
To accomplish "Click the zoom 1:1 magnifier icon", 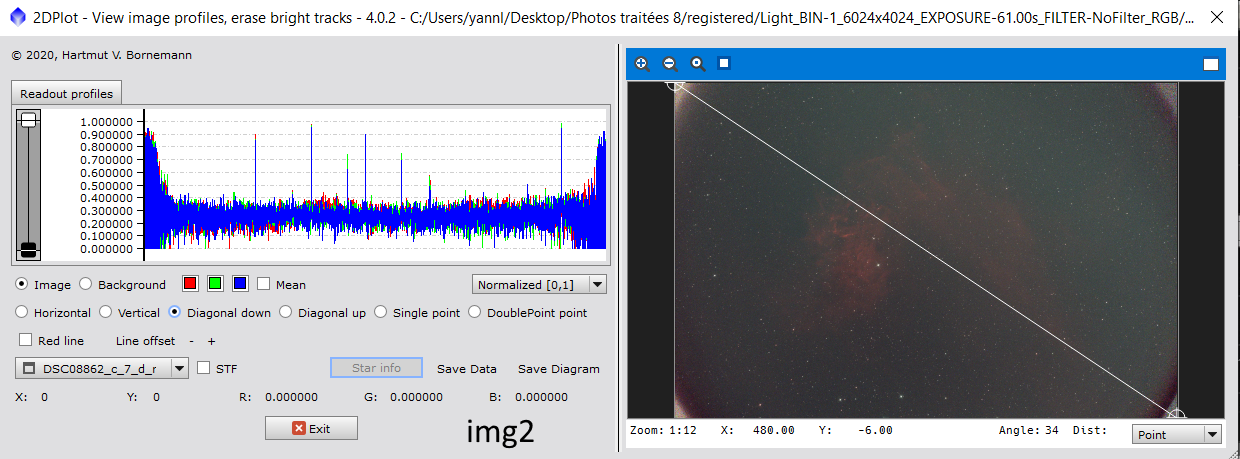I will (698, 64).
